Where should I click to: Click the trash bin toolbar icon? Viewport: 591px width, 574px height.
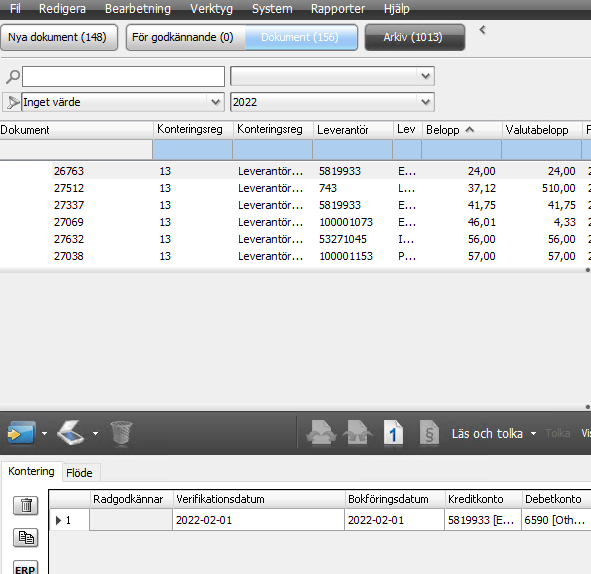point(121,433)
